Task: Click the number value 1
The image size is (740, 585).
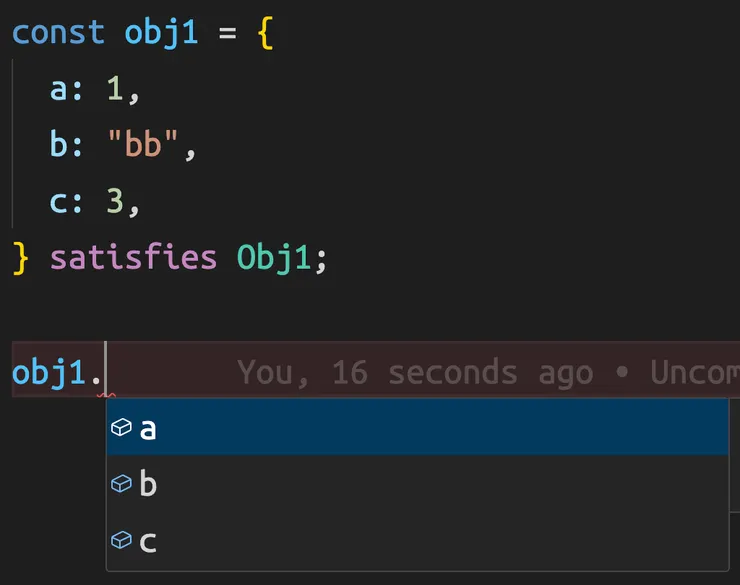Action: 114,90
